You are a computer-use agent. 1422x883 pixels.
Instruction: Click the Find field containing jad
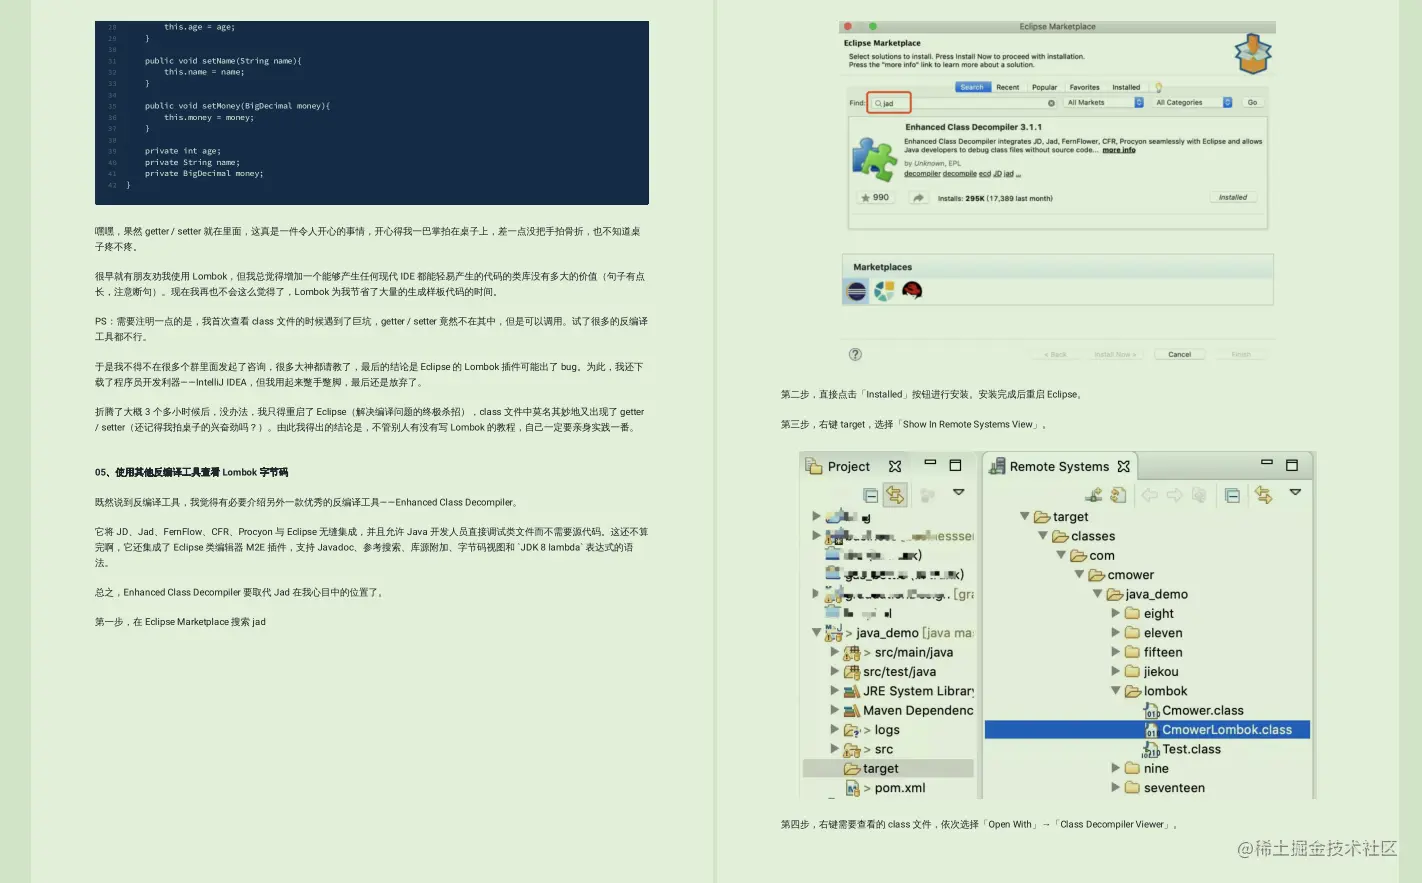click(962, 103)
